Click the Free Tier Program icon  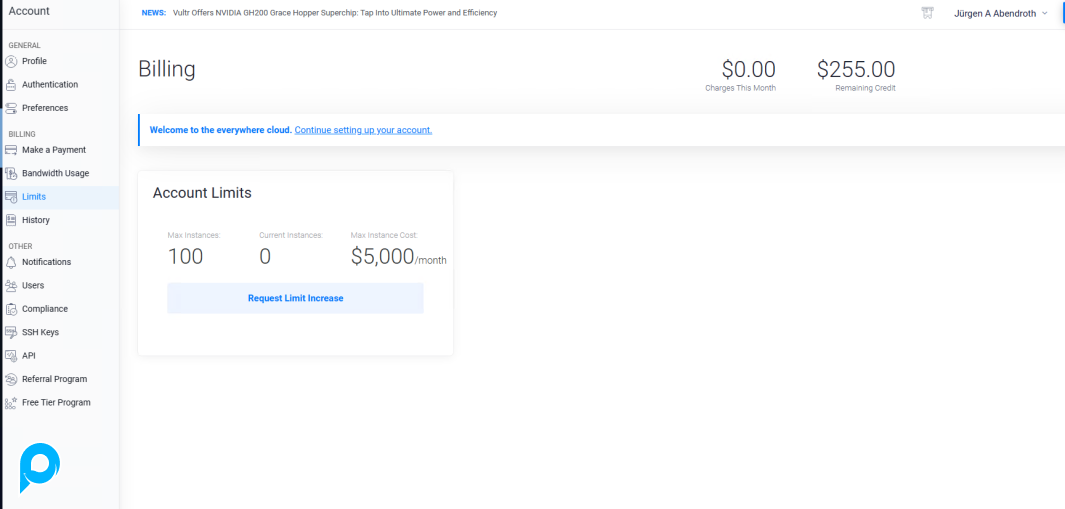pyautogui.click(x=11, y=403)
